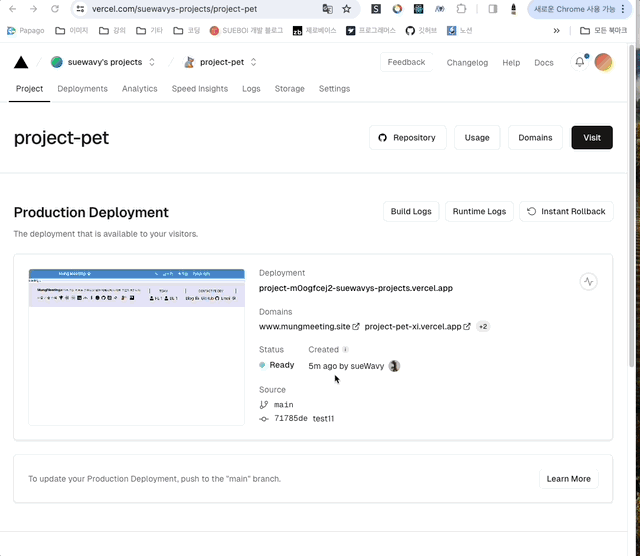Image resolution: width=640 pixels, height=556 pixels.
Task: Switch to the Logs tab
Action: point(251,89)
